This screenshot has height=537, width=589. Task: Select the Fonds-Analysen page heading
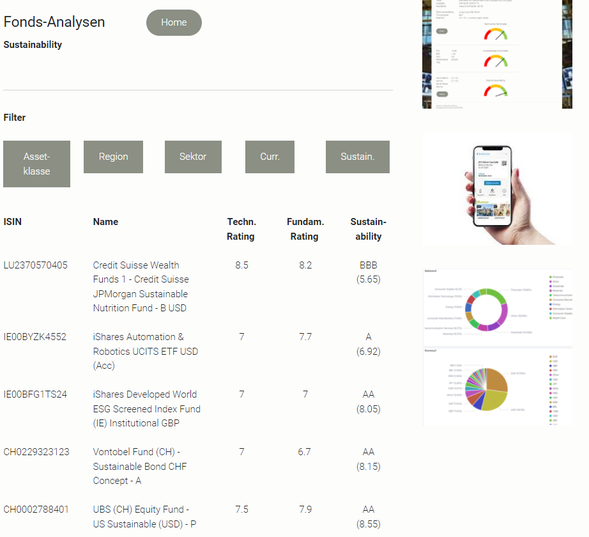[54, 22]
